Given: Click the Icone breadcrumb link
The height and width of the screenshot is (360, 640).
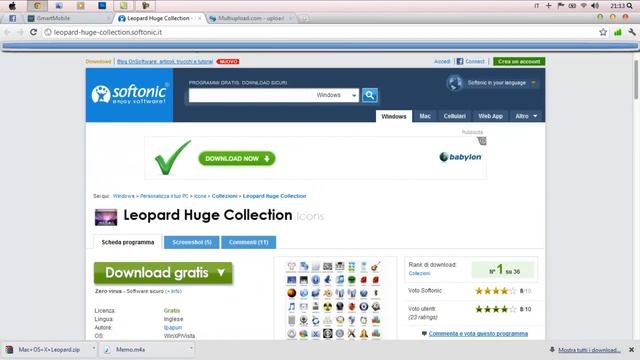Looking at the screenshot, I should [200, 196].
